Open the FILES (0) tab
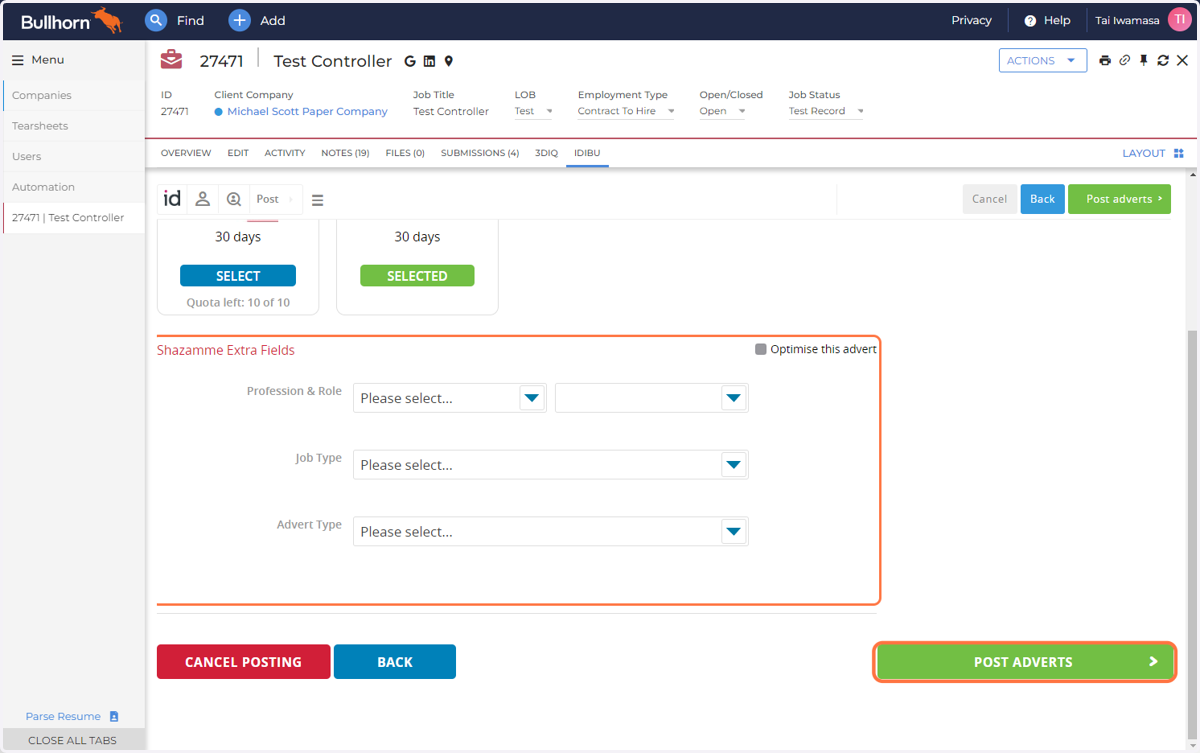The image size is (1200, 753). (x=405, y=153)
